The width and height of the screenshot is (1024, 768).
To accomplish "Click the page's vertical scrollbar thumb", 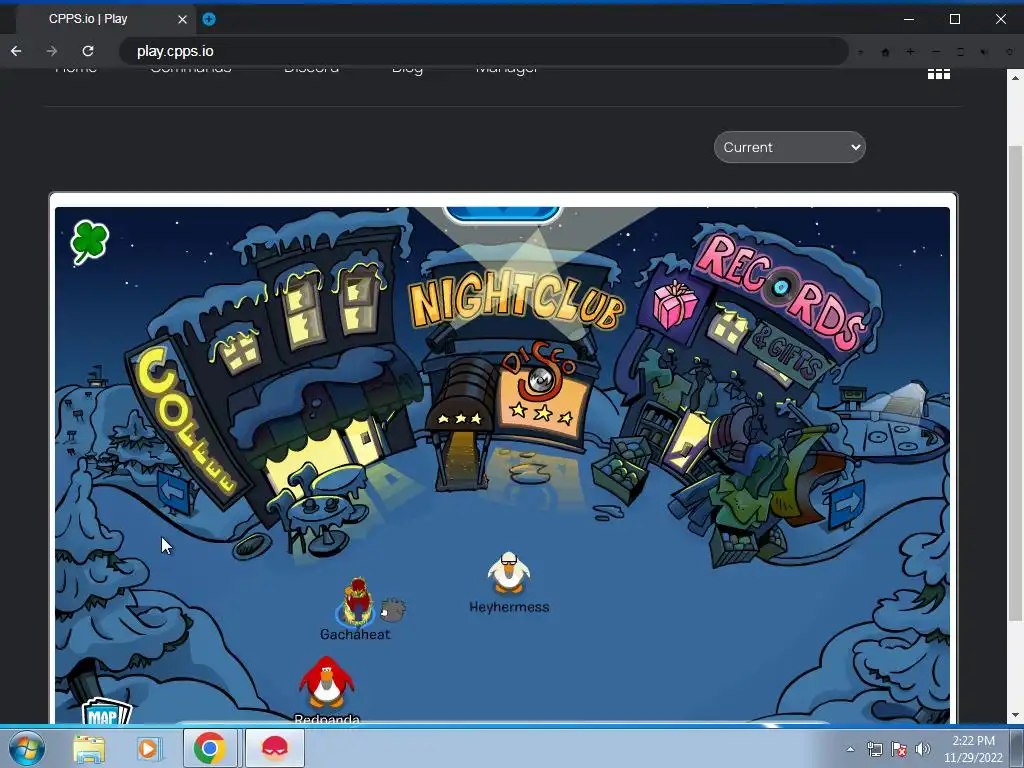I will point(1014,383).
